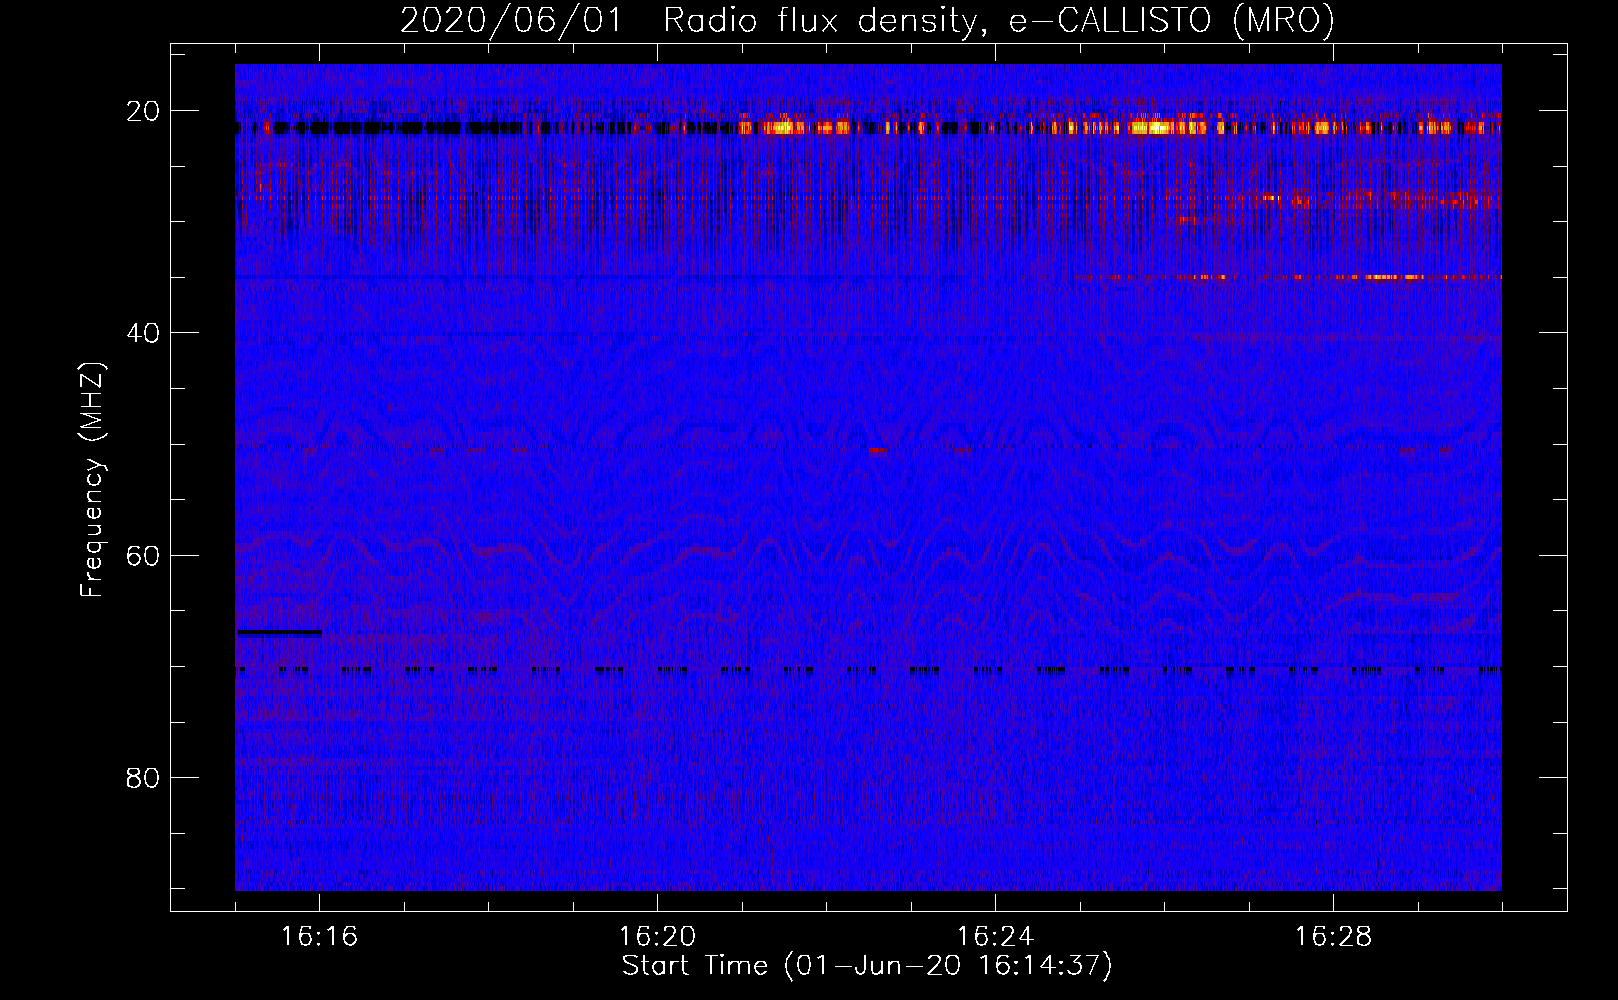Click the 16:20 time tick label
Screen dimensions: 1618x1000
(657, 937)
